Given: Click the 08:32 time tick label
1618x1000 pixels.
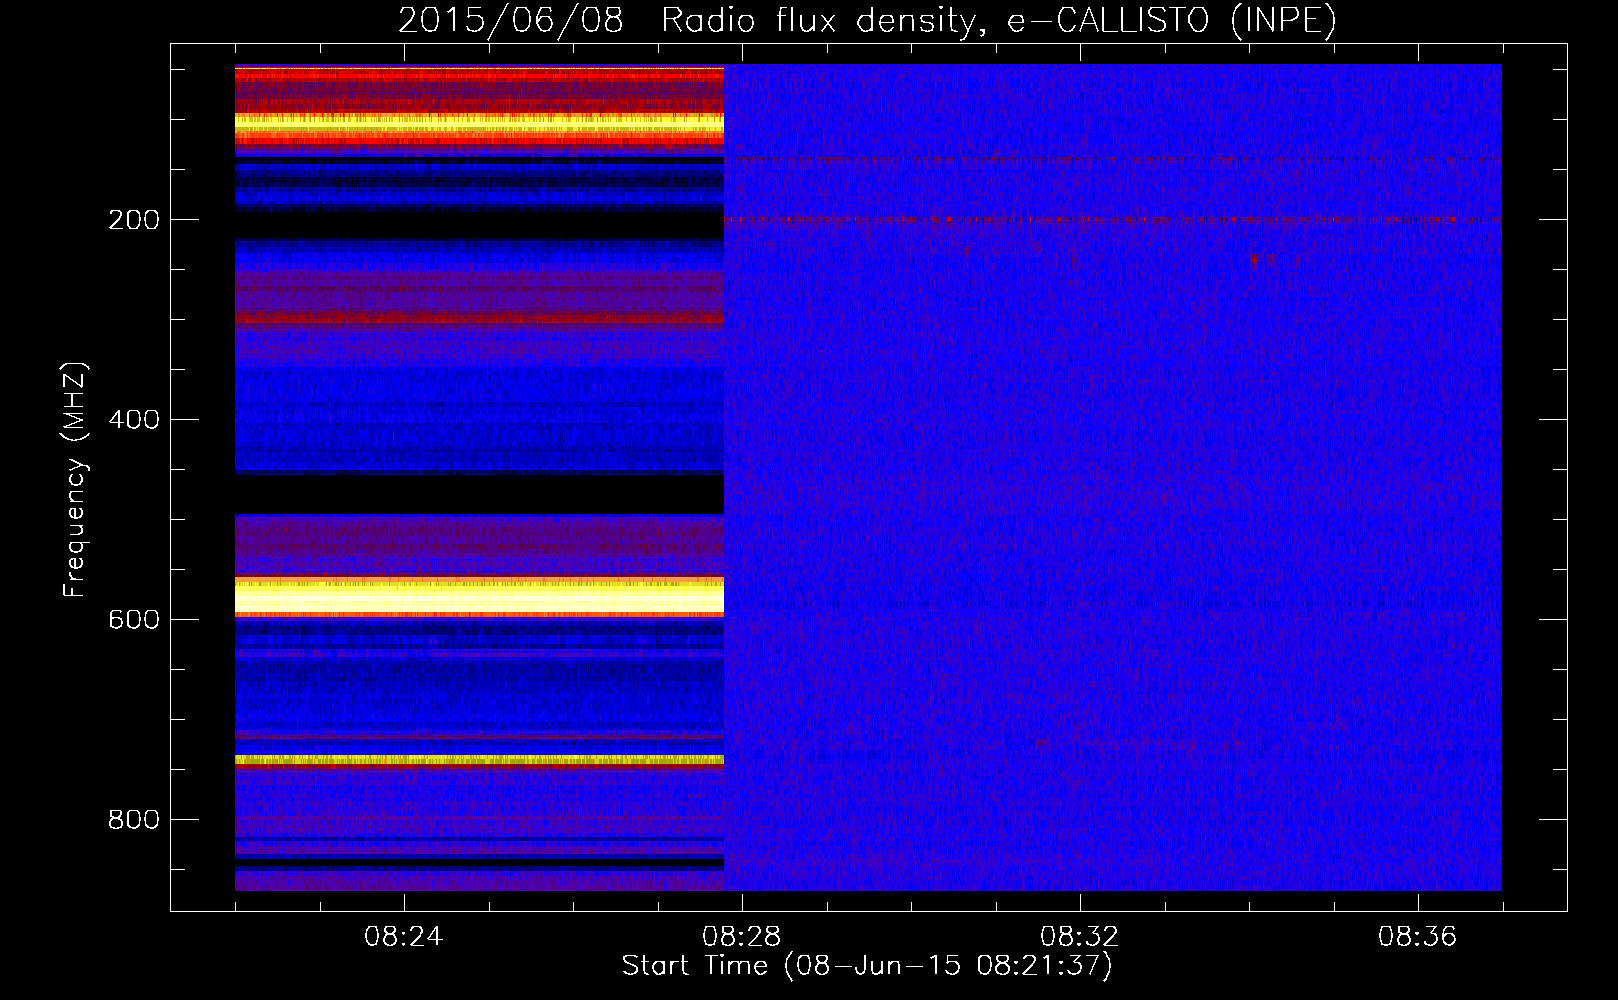Looking at the screenshot, I should (x=1079, y=937).
